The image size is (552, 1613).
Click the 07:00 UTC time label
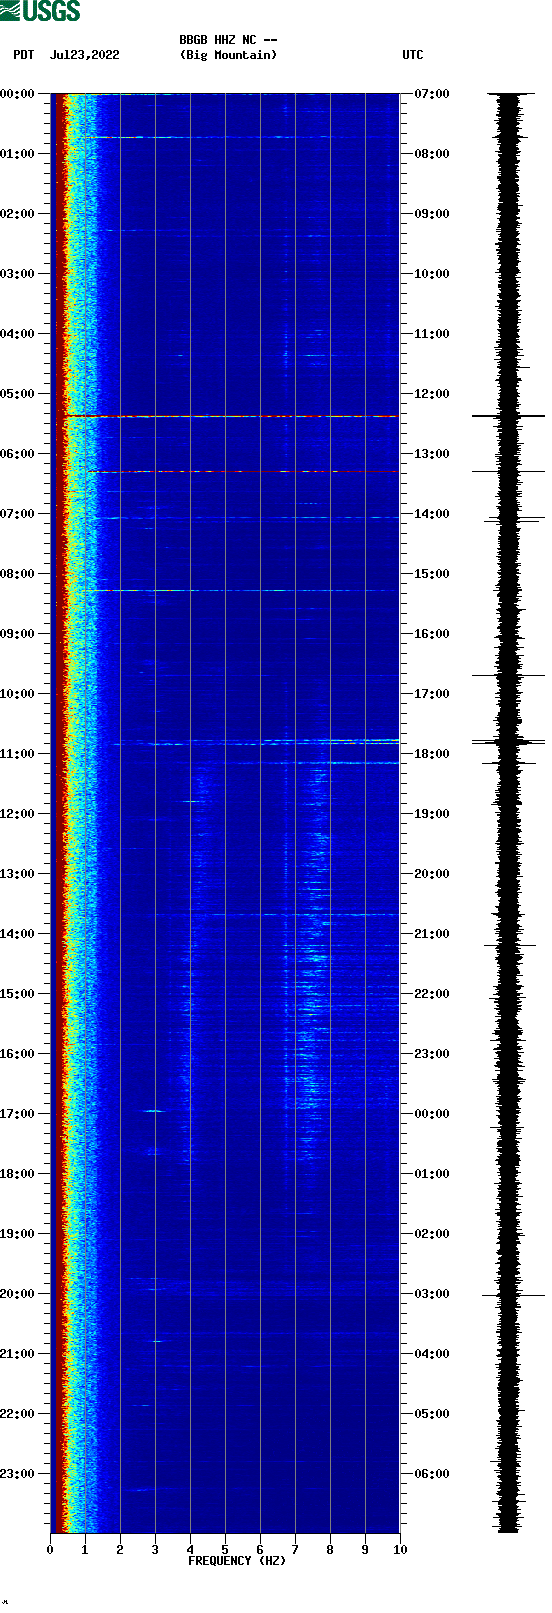click(432, 94)
